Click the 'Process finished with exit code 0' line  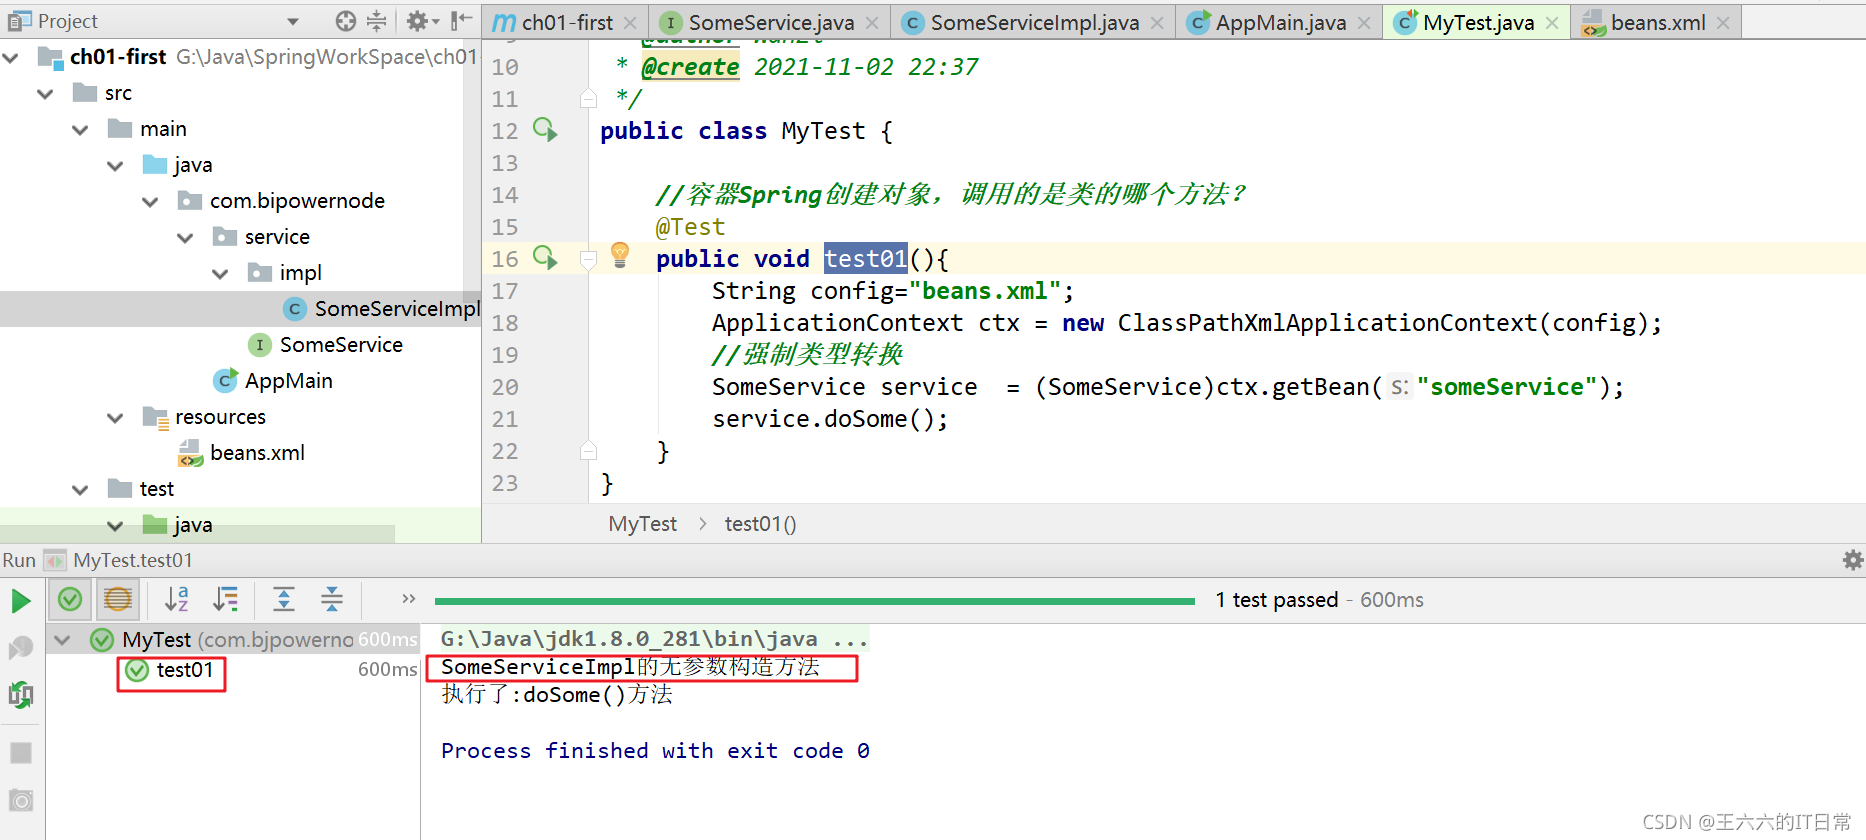click(x=655, y=751)
